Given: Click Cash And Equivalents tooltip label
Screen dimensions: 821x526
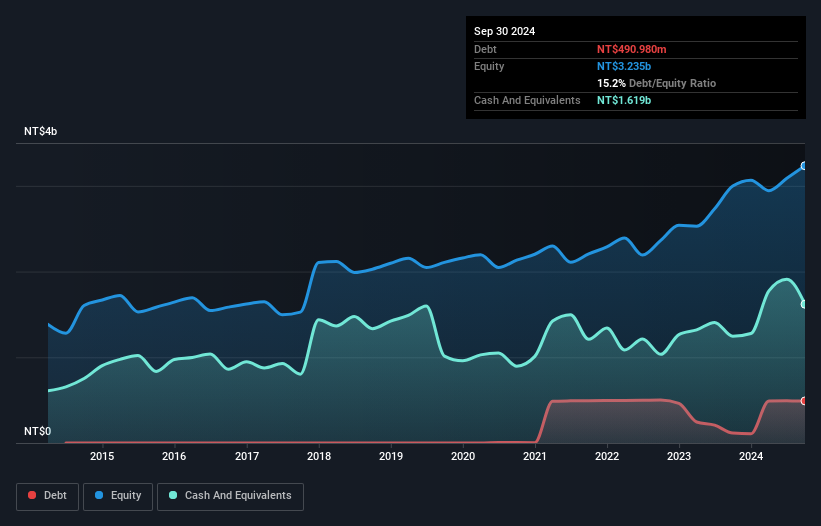Looking at the screenshot, I should pos(527,100).
